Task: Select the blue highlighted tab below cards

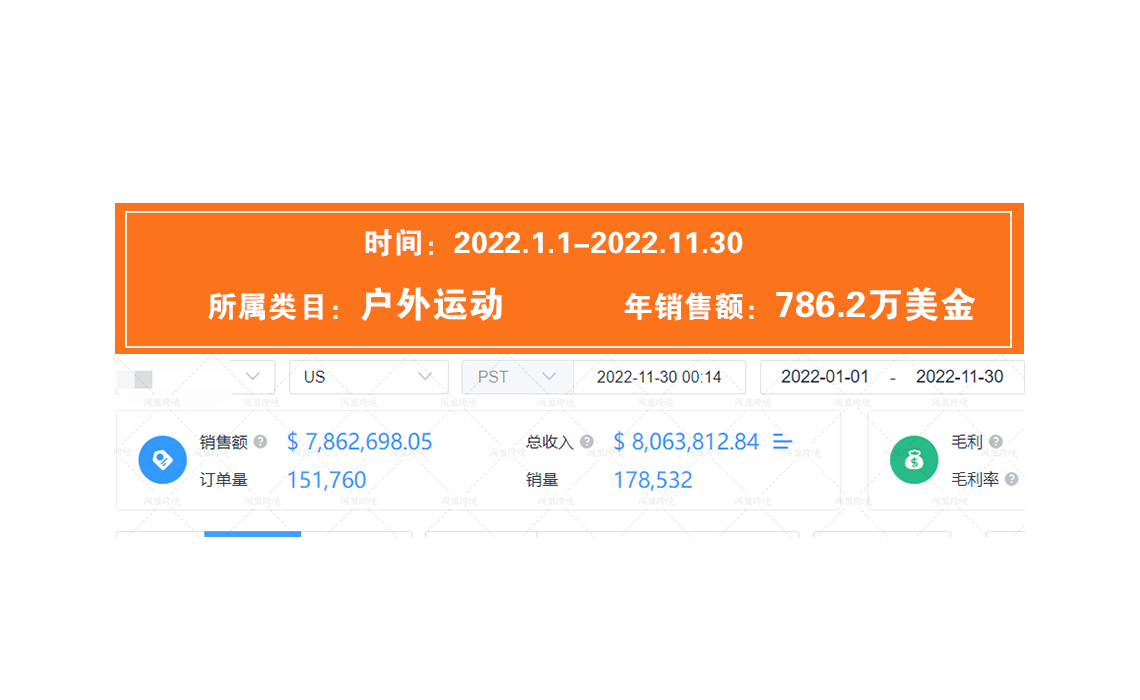Action: pyautogui.click(x=252, y=534)
